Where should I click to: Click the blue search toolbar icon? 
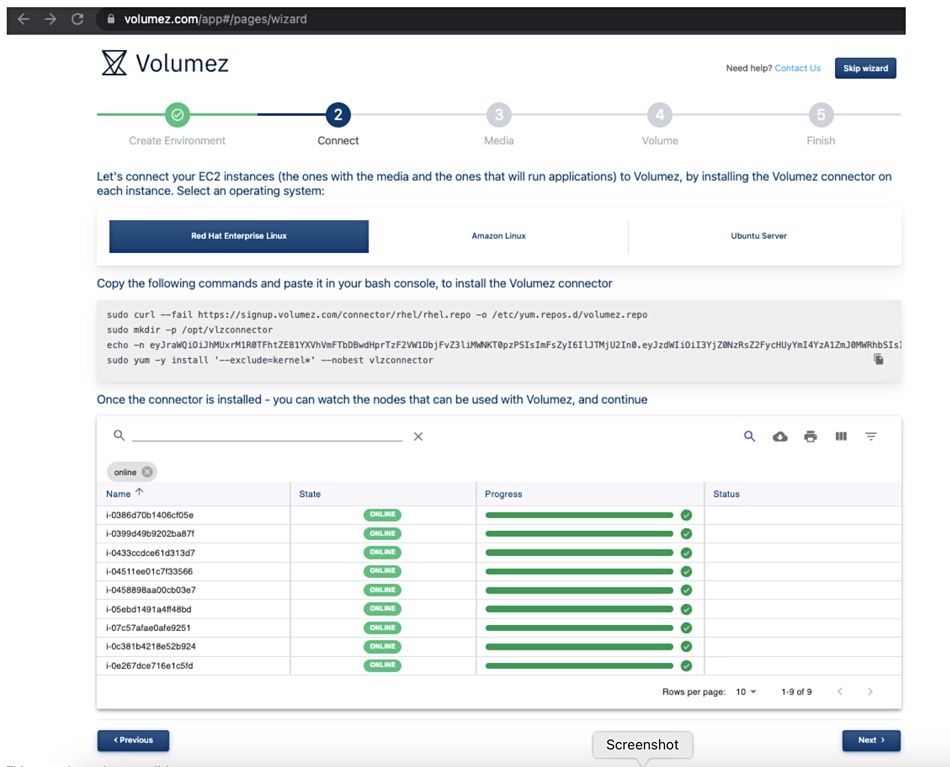click(x=749, y=436)
